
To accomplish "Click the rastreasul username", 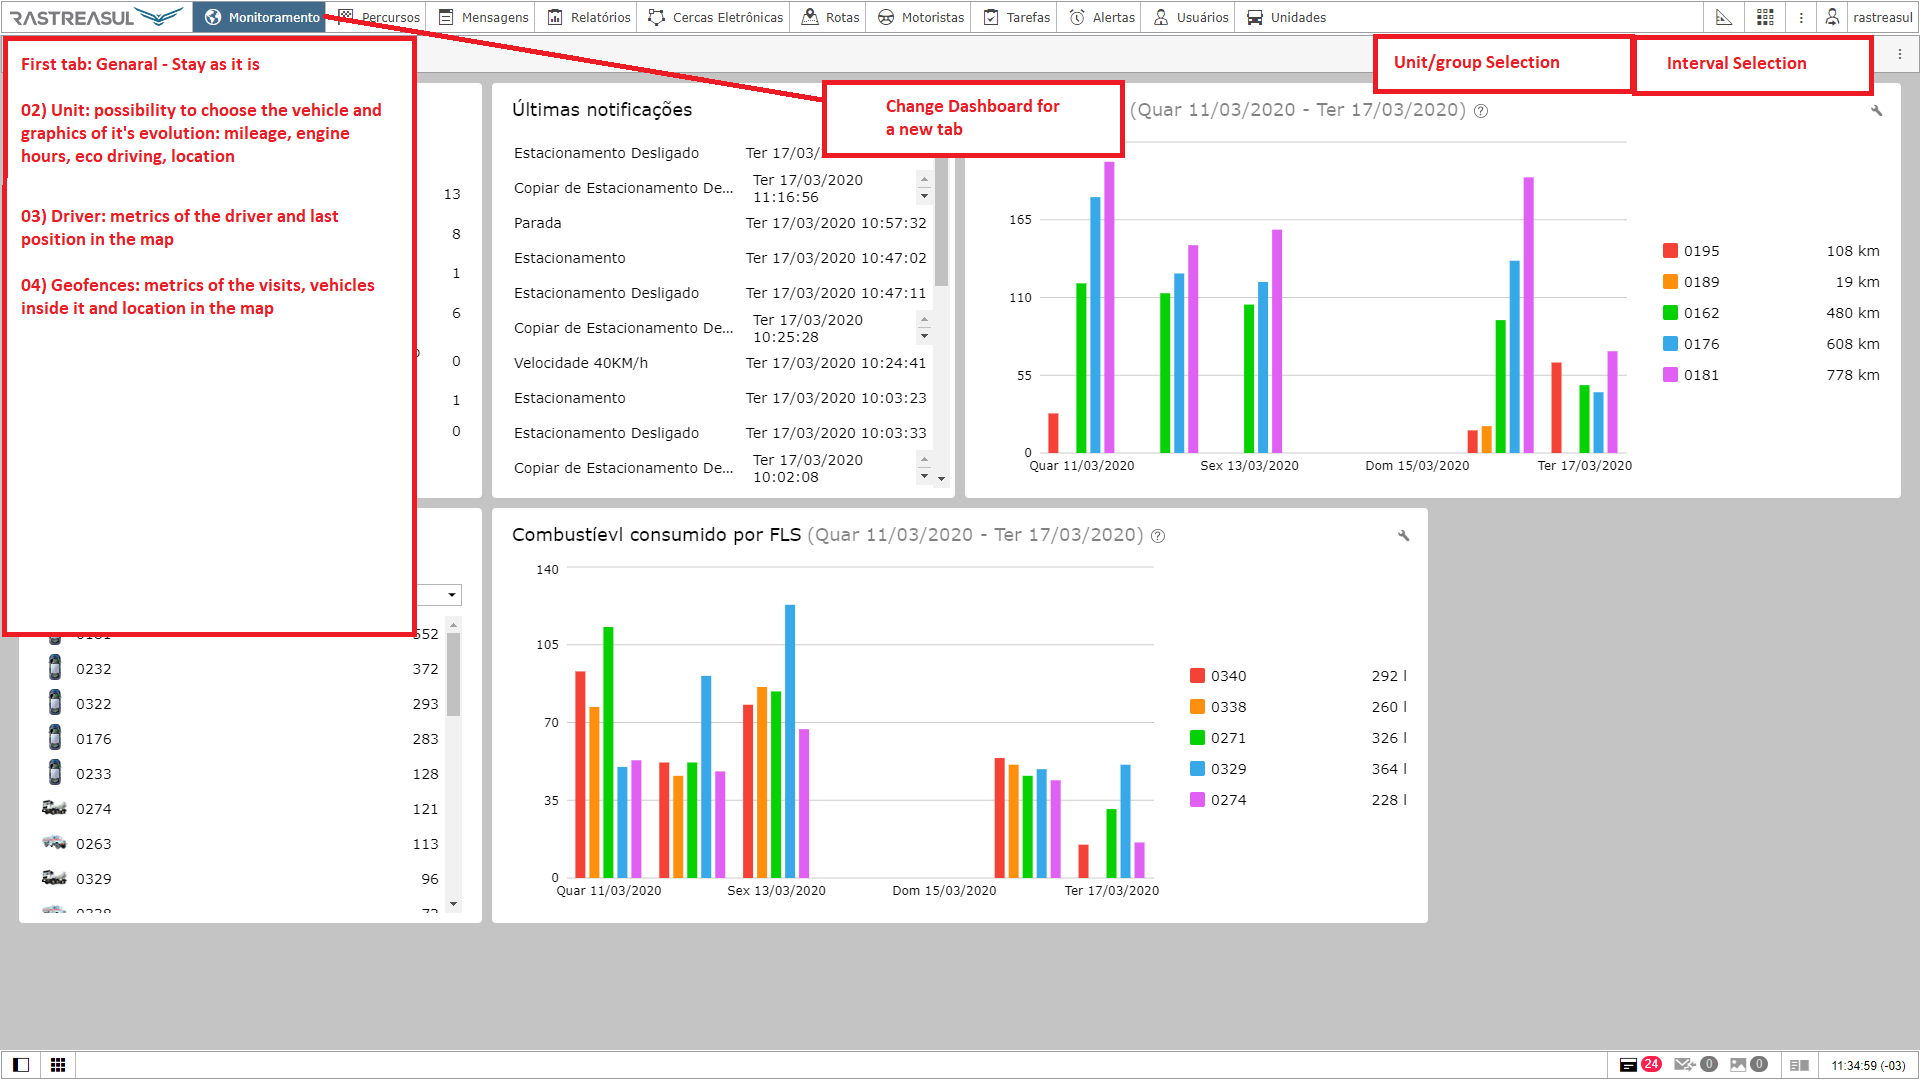I will point(1882,17).
